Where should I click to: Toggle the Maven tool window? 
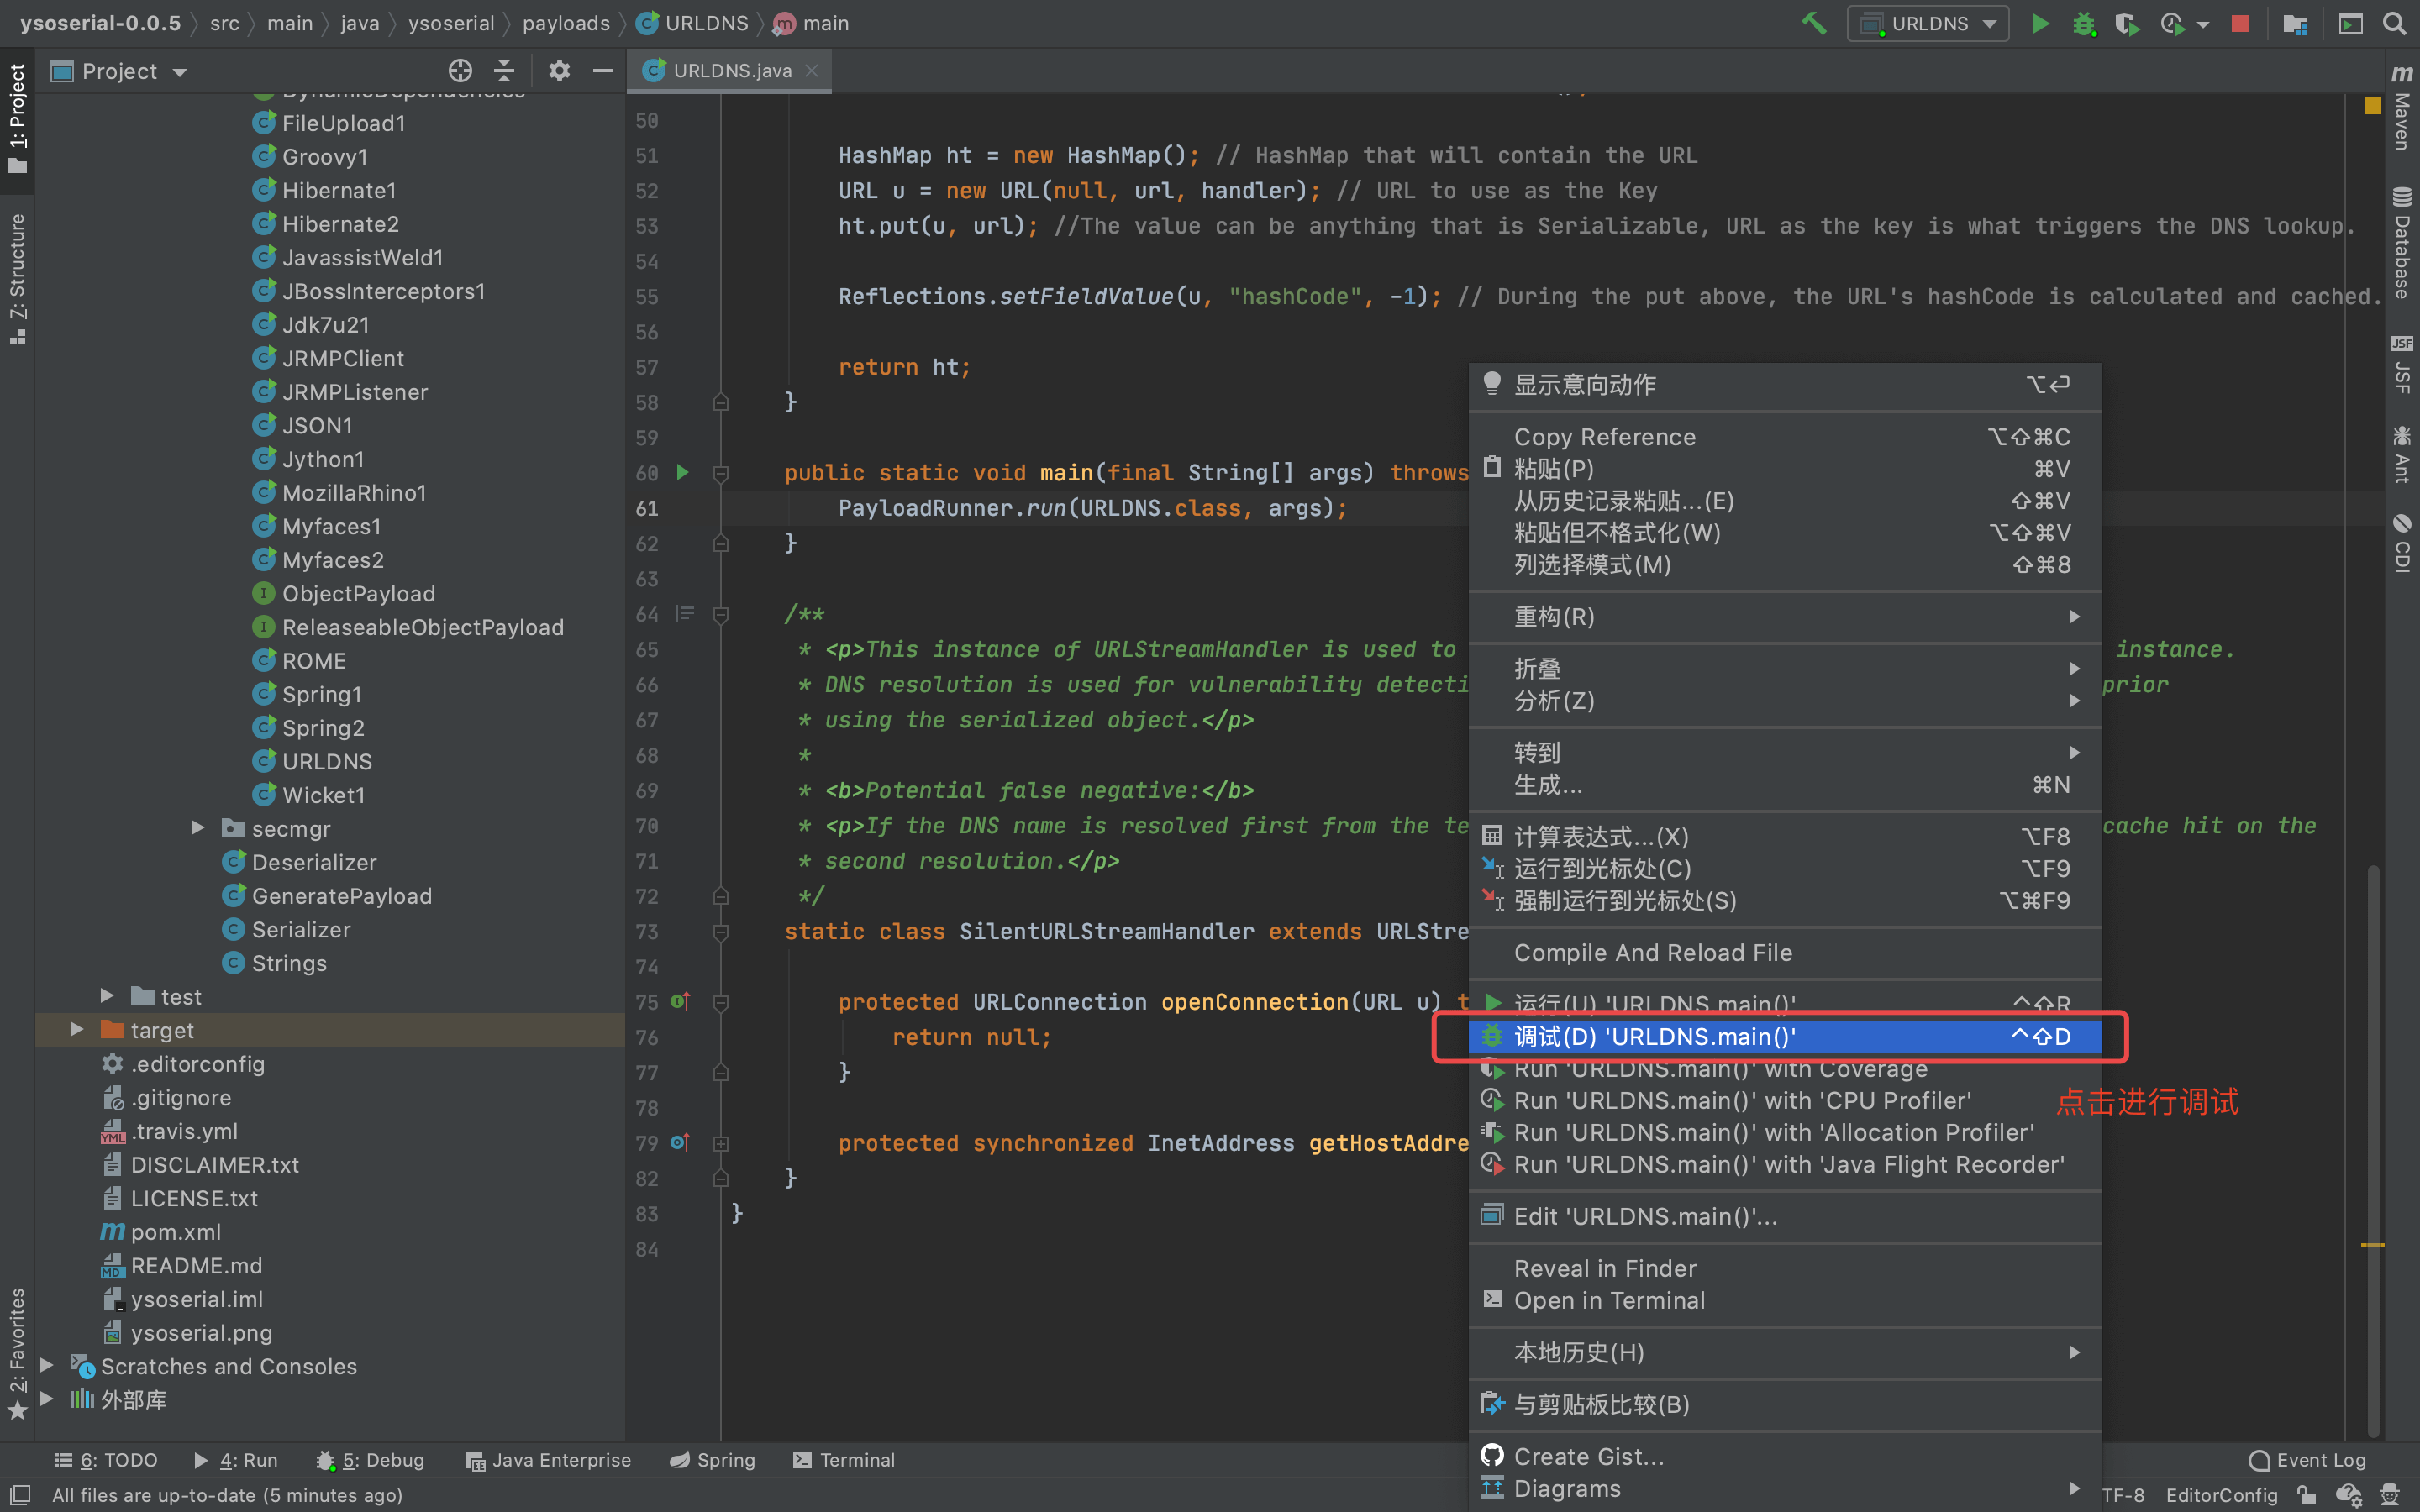(2402, 110)
